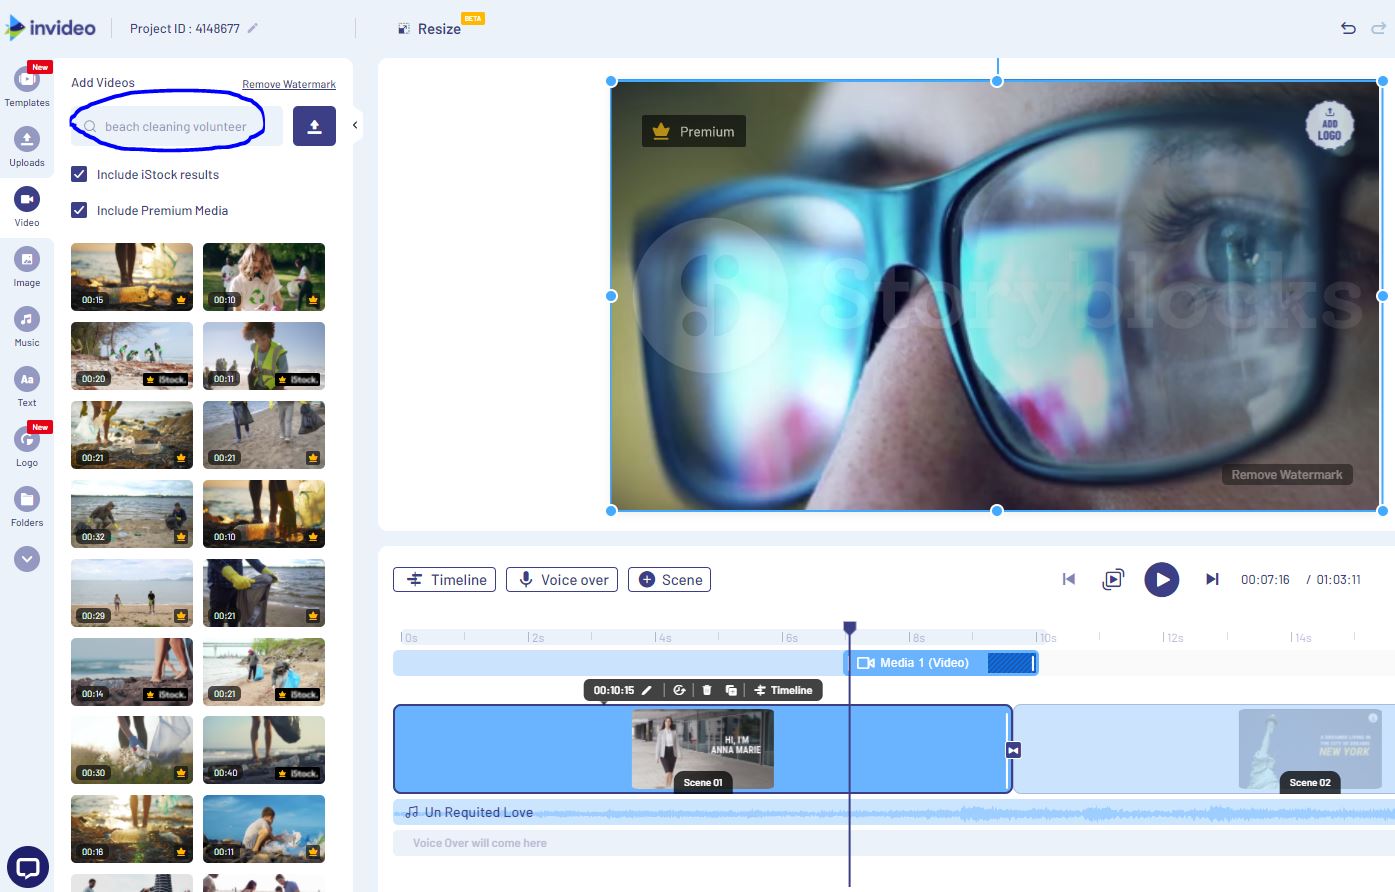This screenshot has height=892, width=1395.
Task: Choose the 00:15 beach video thumbnail
Action: [x=132, y=277]
